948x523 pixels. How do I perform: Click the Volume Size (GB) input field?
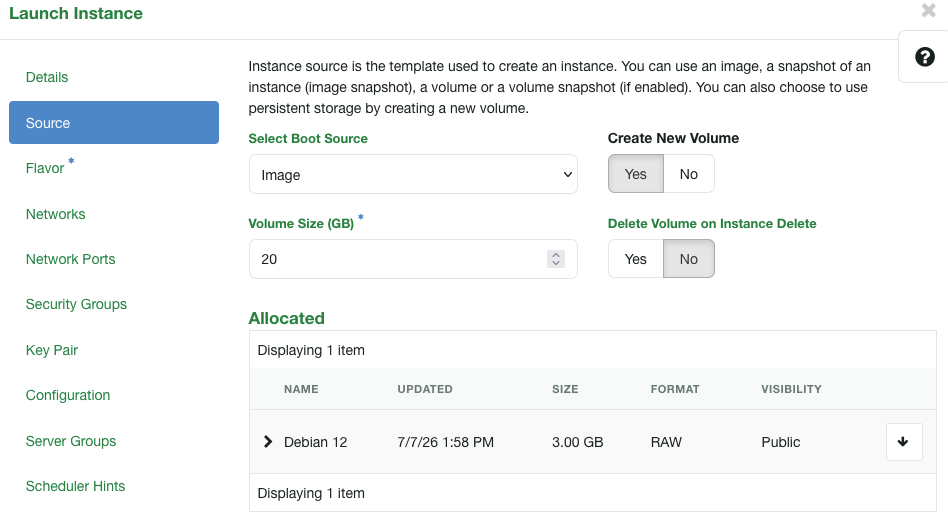(x=413, y=259)
